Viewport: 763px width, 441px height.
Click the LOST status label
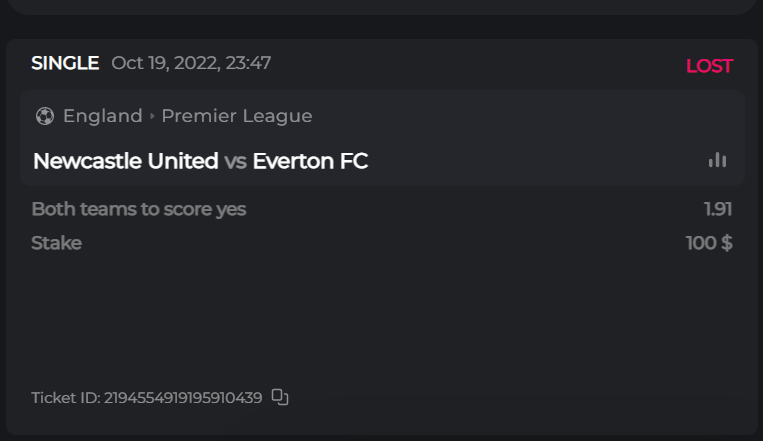click(709, 67)
